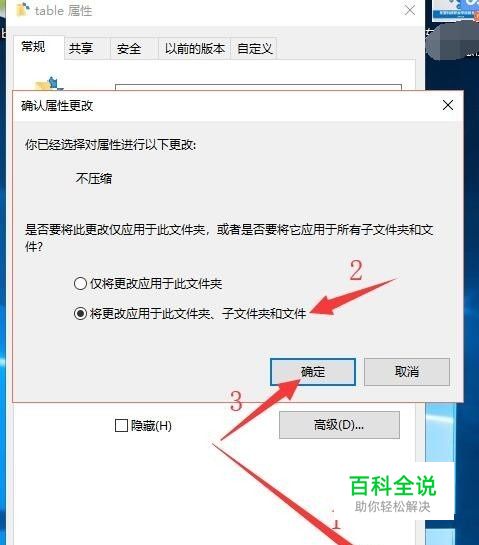Click the folder icon in table 属性 title bar
The width and height of the screenshot is (479, 545).
click(x=23, y=9)
